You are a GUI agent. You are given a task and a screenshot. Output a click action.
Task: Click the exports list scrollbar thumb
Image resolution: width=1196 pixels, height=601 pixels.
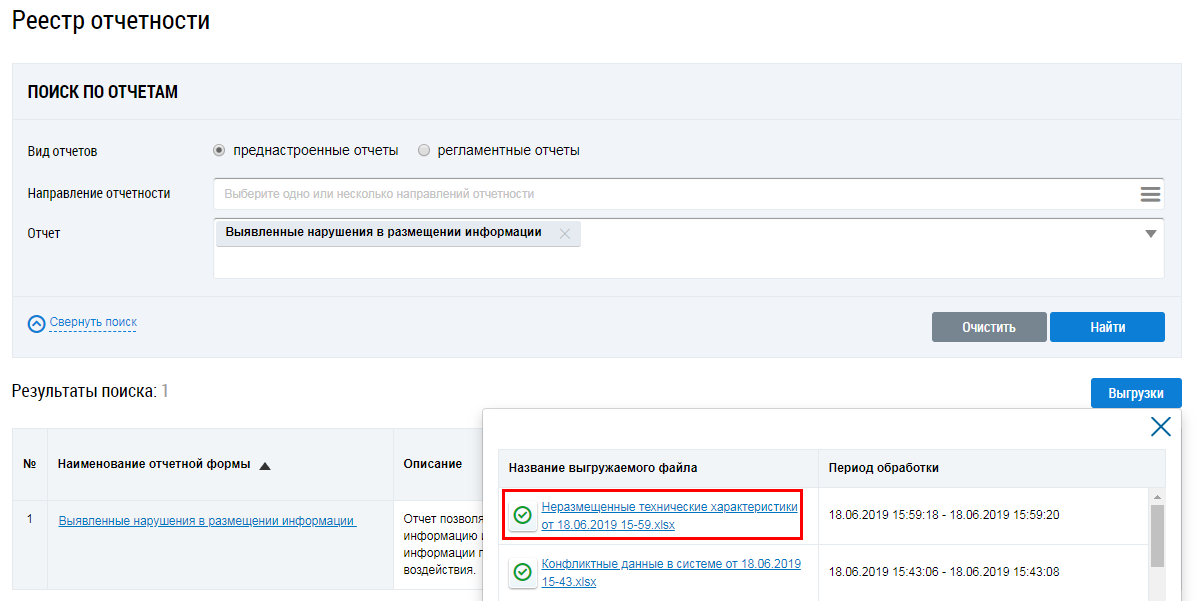pos(1158,535)
